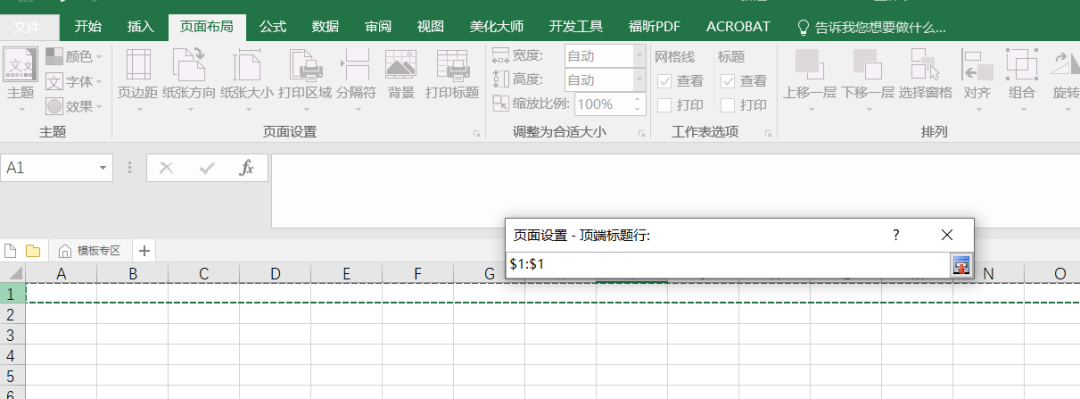Select row 3 header
1080x399 pixels.
coord(12,335)
